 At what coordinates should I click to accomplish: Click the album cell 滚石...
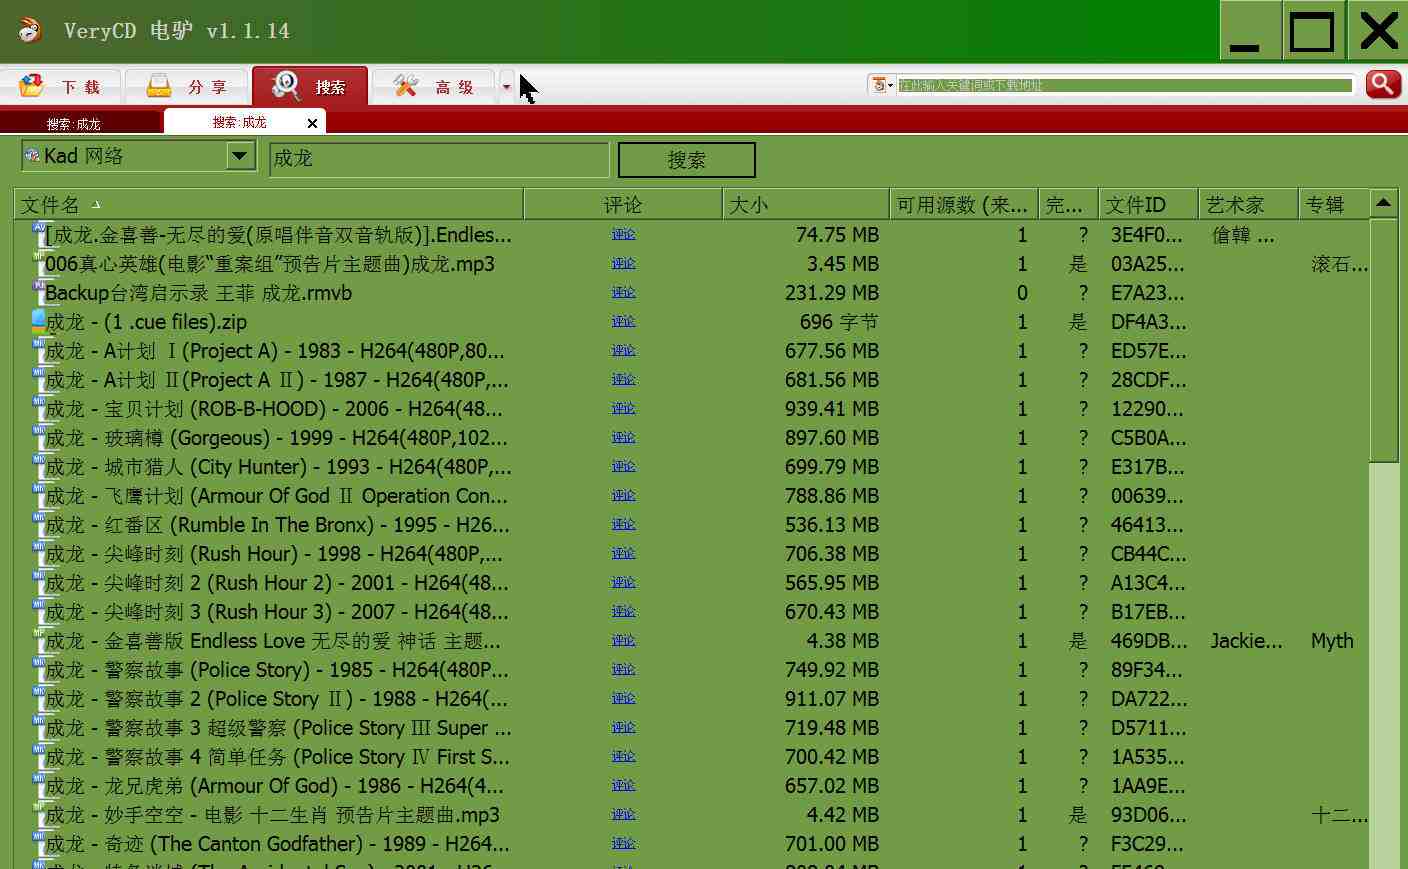(1340, 264)
